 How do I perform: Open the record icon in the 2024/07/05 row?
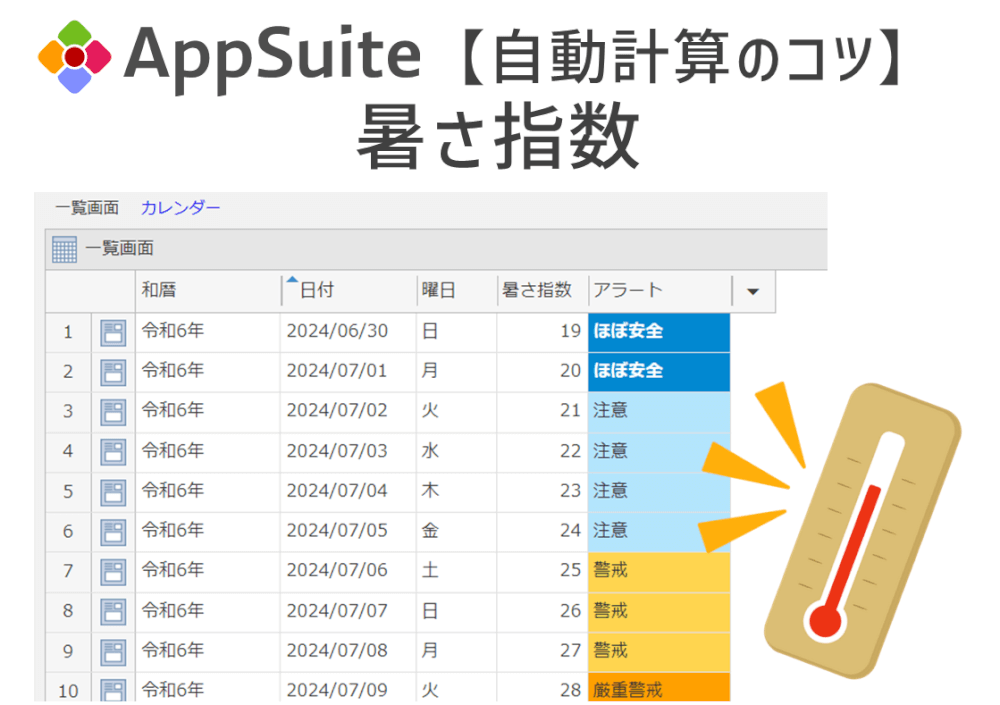(x=112, y=531)
